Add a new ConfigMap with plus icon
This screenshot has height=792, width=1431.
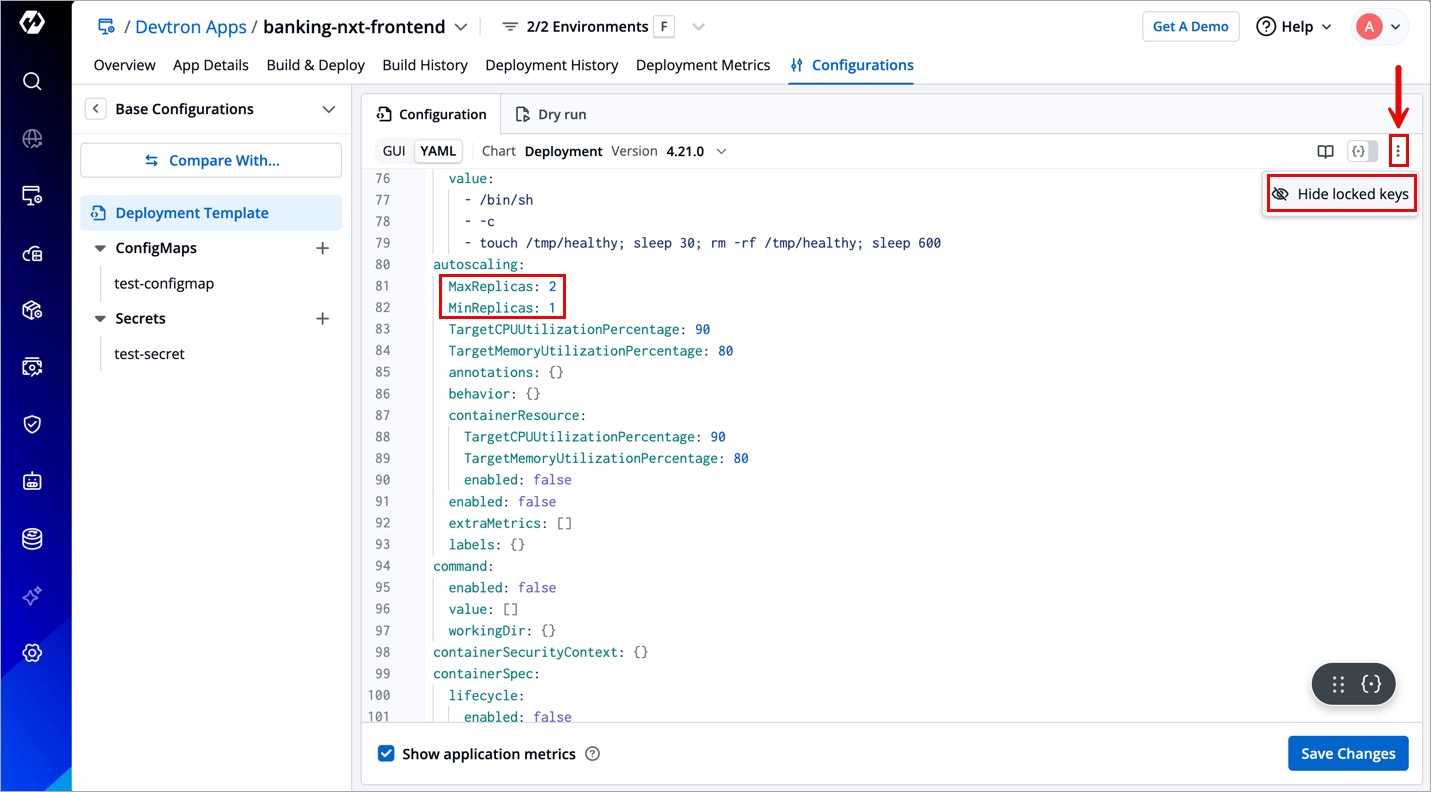322,248
